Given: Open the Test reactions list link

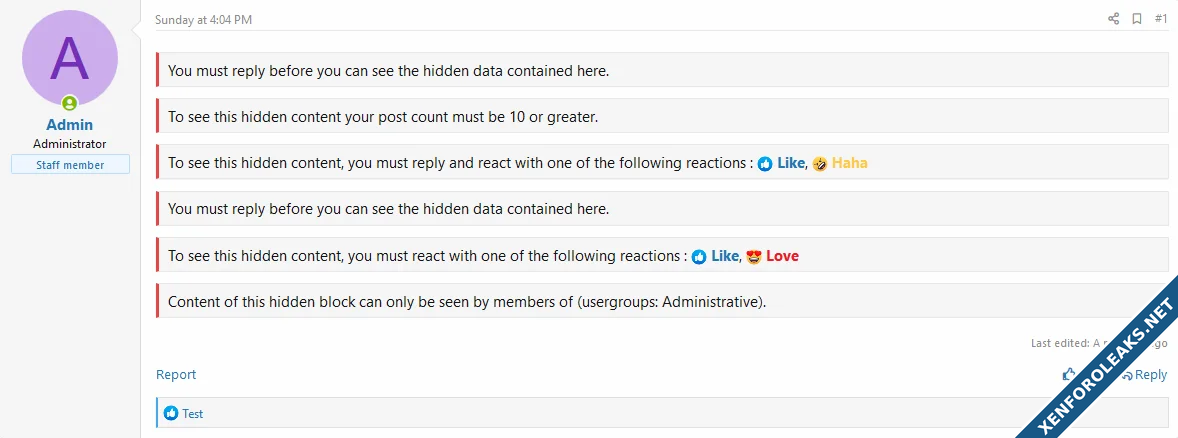Looking at the screenshot, I should click(193, 413).
